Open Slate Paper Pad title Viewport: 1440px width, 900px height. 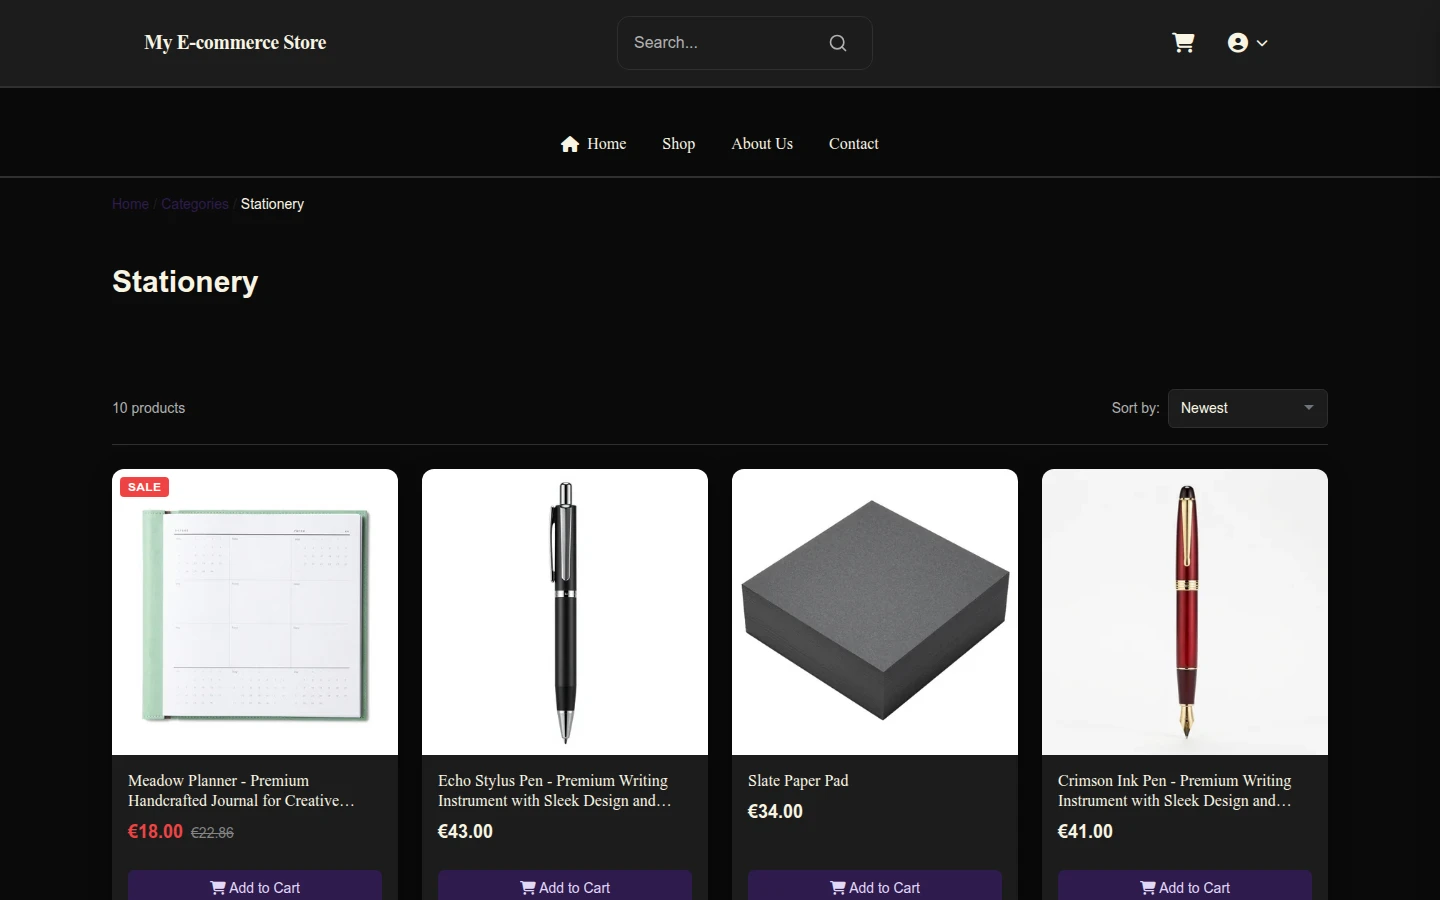(x=798, y=781)
